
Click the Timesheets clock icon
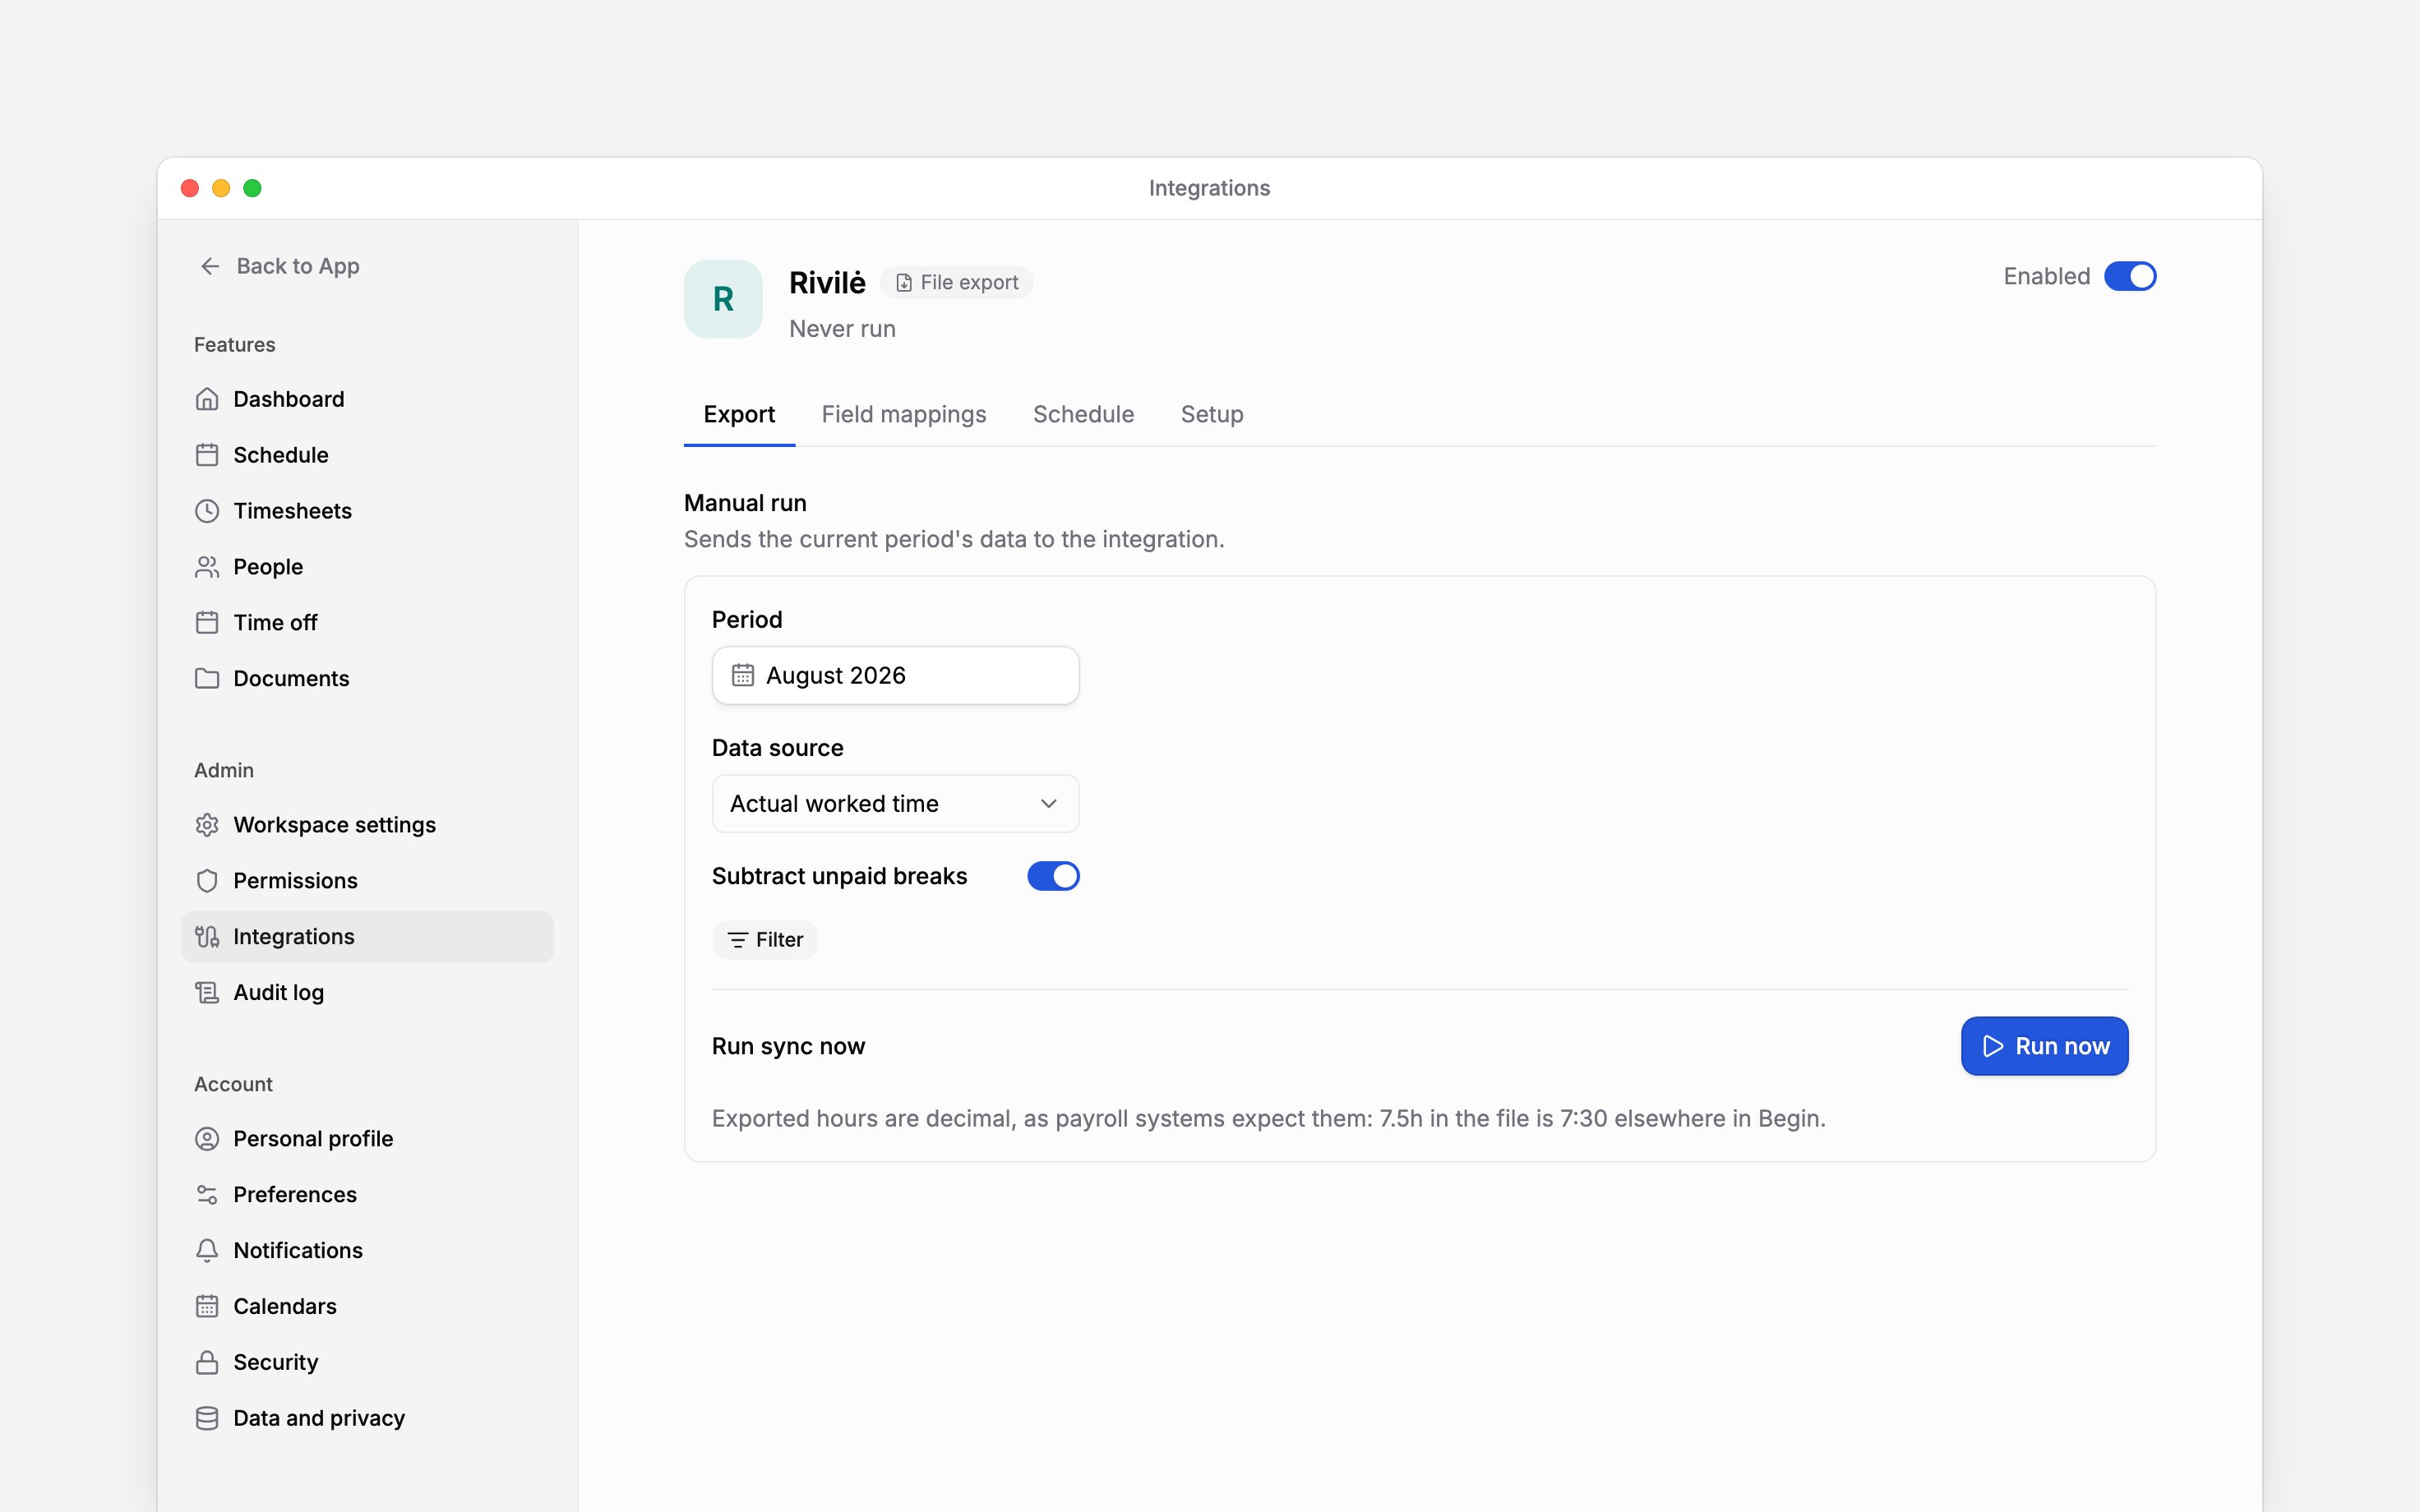point(207,511)
